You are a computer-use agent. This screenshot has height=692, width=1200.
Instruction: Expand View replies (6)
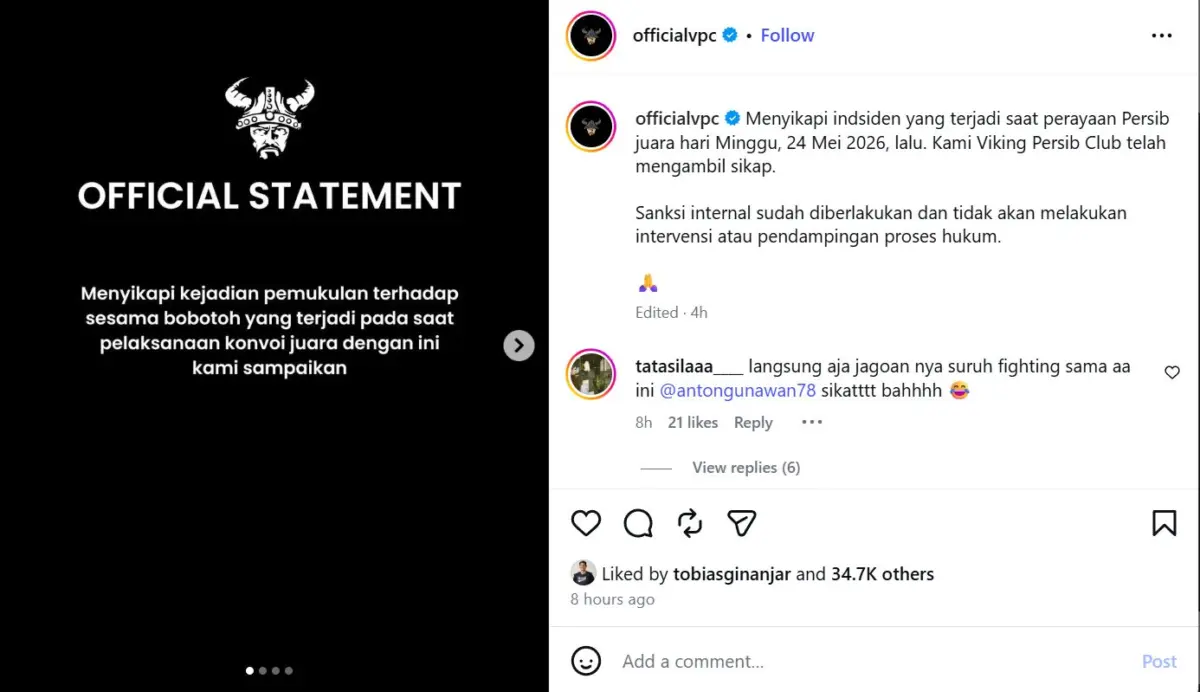click(x=746, y=467)
